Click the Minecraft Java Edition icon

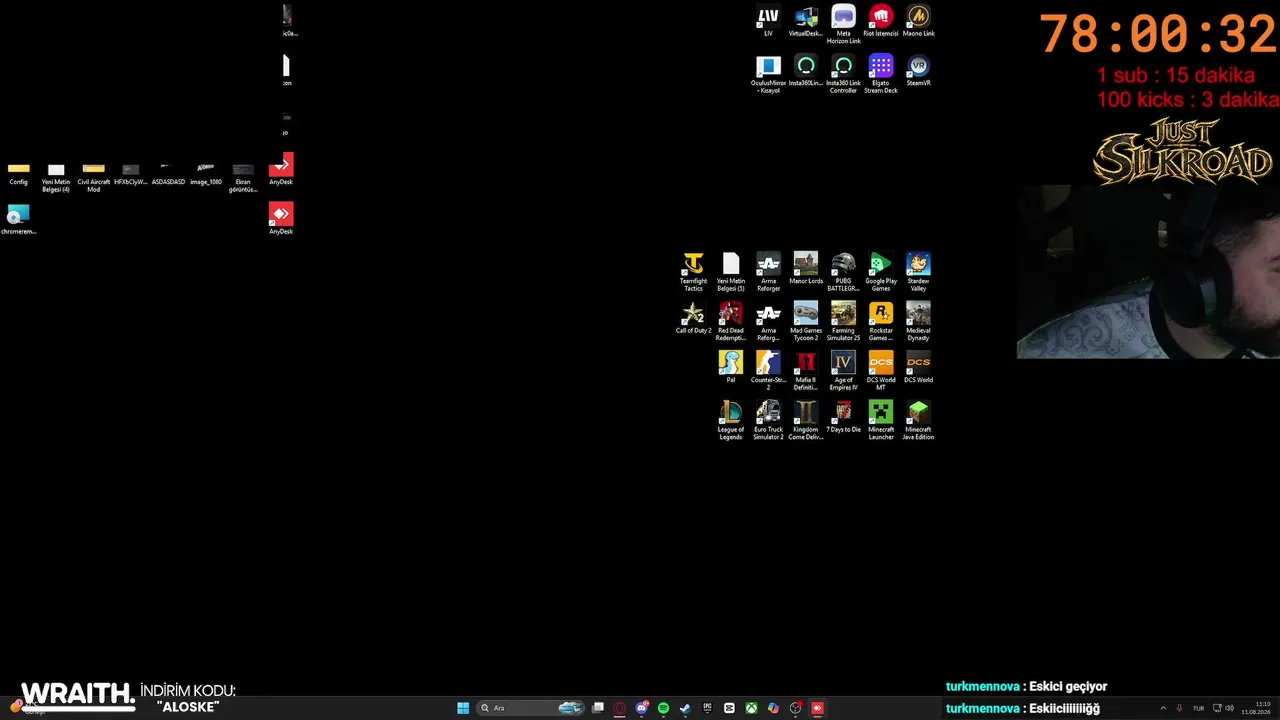[918, 421]
